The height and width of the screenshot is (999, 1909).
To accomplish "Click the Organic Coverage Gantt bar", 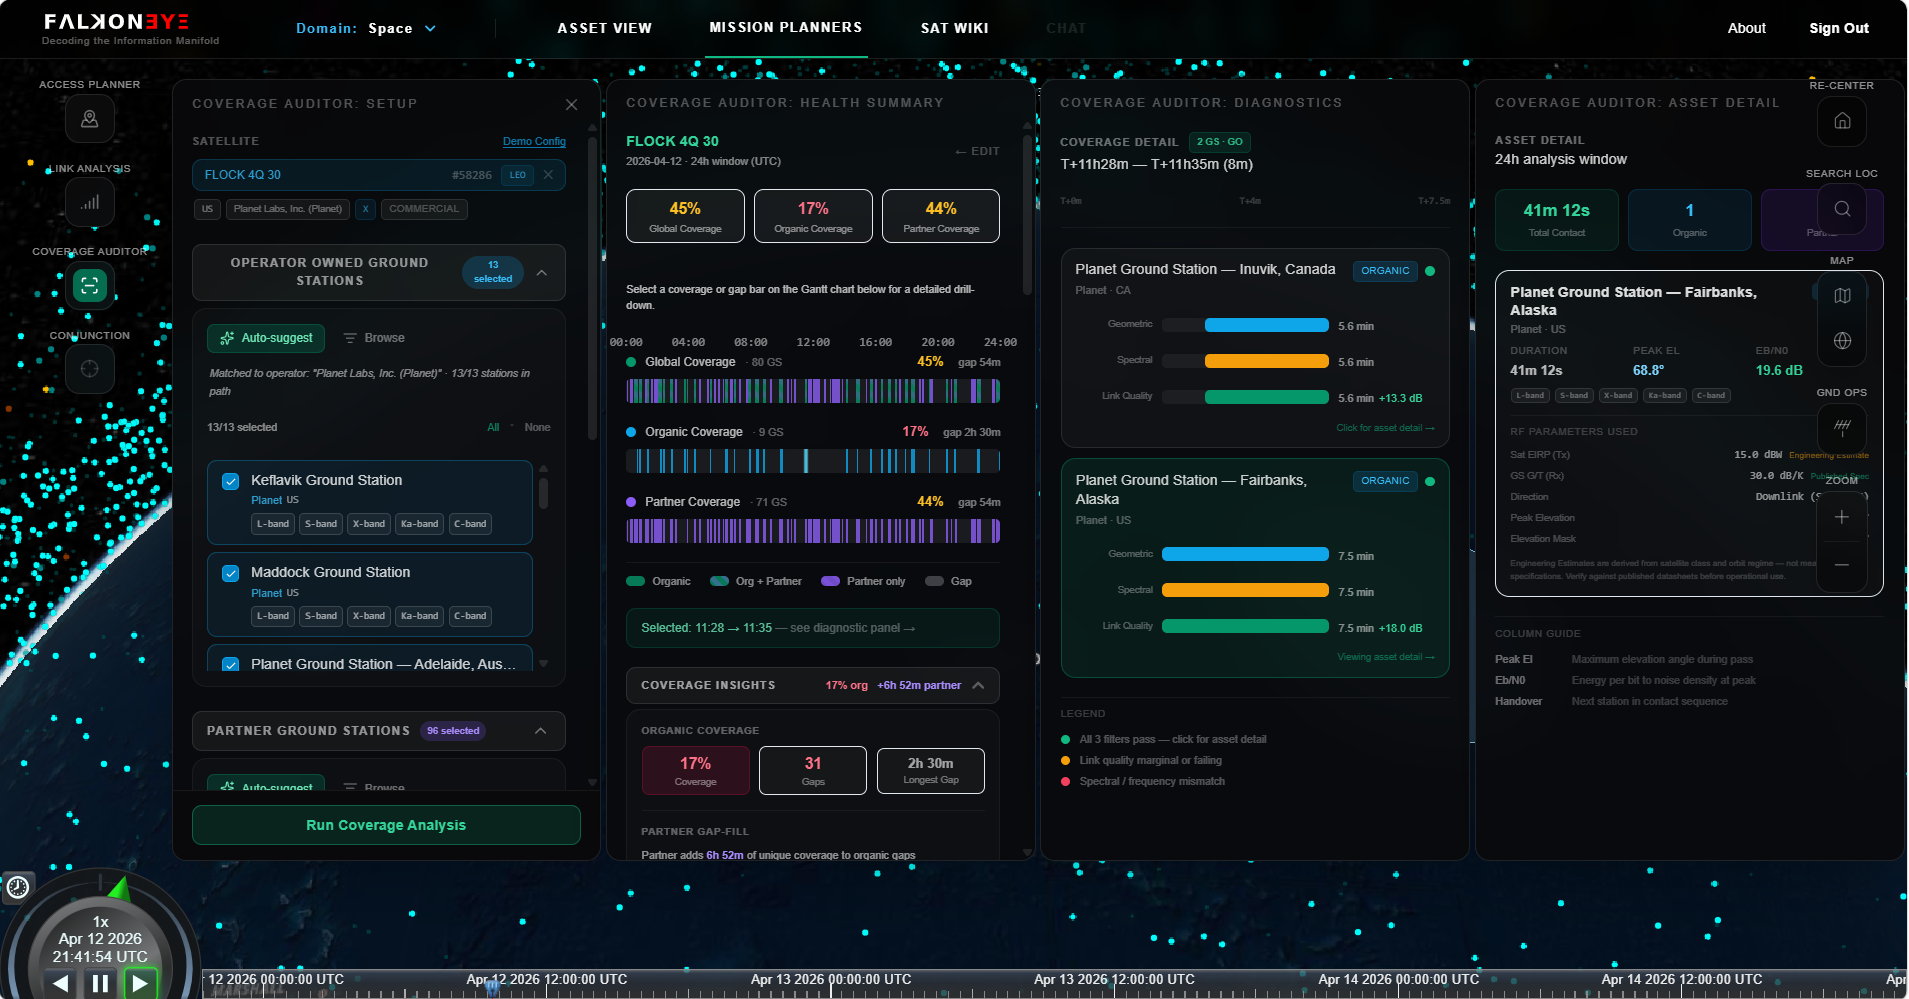I will [813, 461].
